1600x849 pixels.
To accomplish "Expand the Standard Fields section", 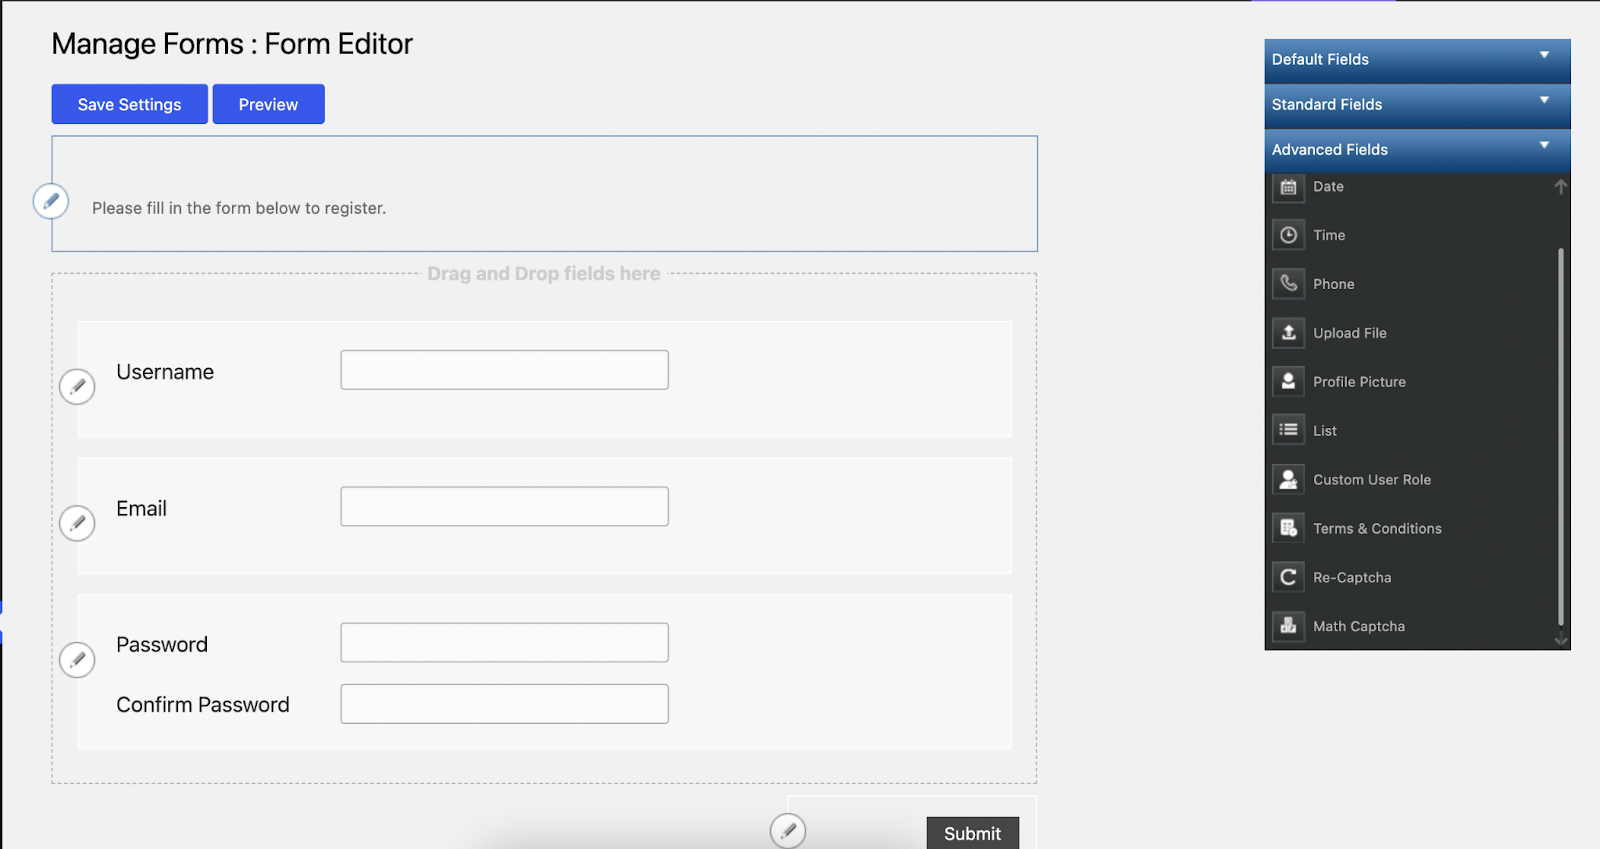I will (x=1417, y=105).
